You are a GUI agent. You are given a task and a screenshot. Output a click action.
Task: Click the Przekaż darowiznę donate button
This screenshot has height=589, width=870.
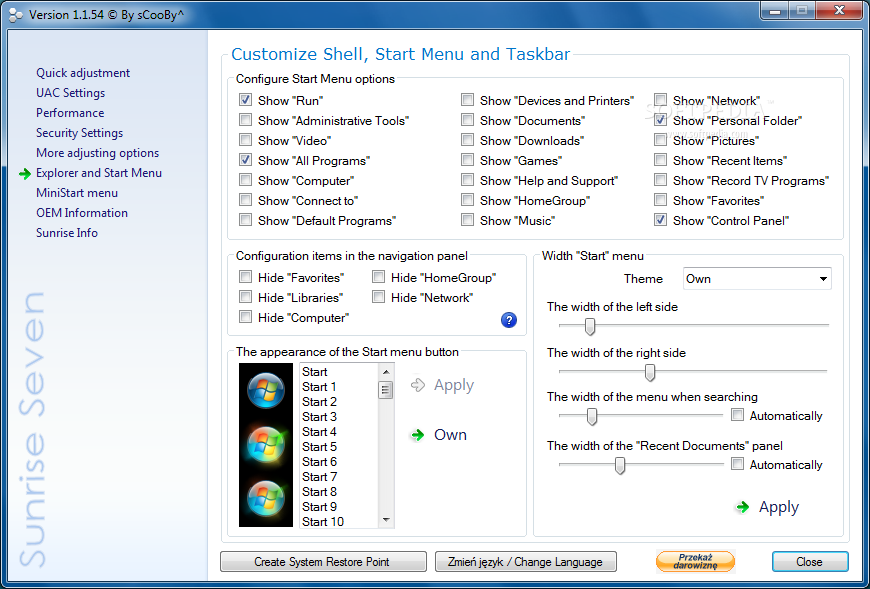pyautogui.click(x=695, y=561)
